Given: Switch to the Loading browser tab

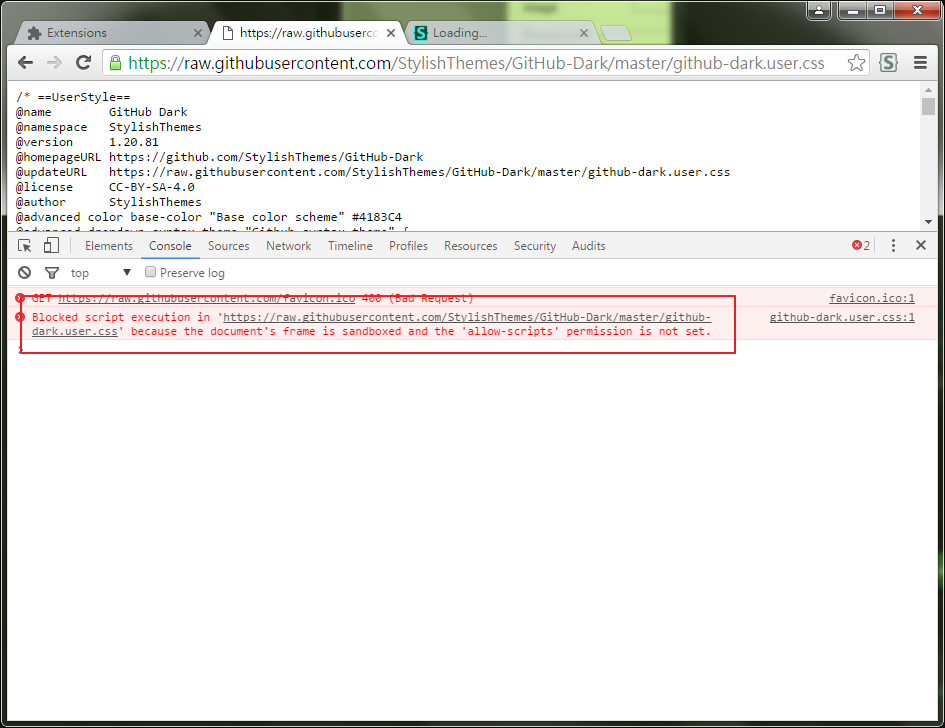Looking at the screenshot, I should tap(500, 33).
